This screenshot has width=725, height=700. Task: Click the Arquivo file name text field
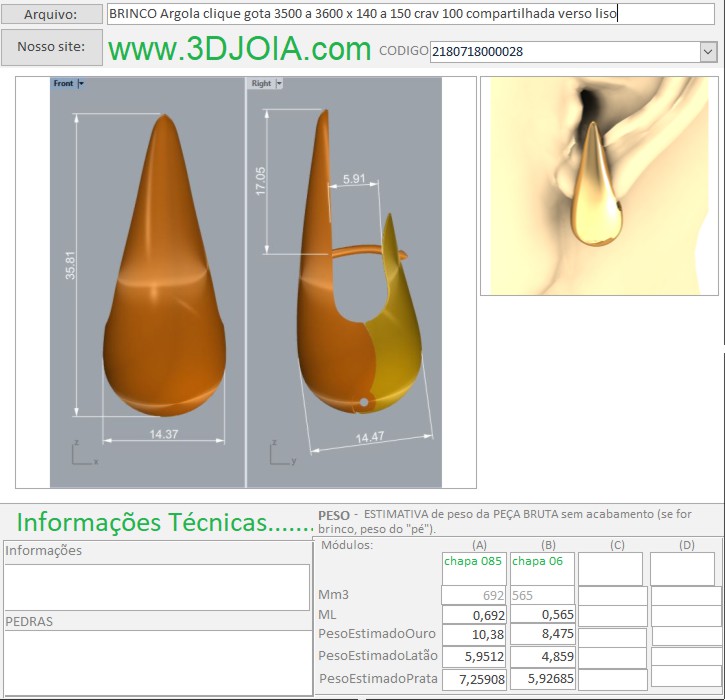pos(382,14)
